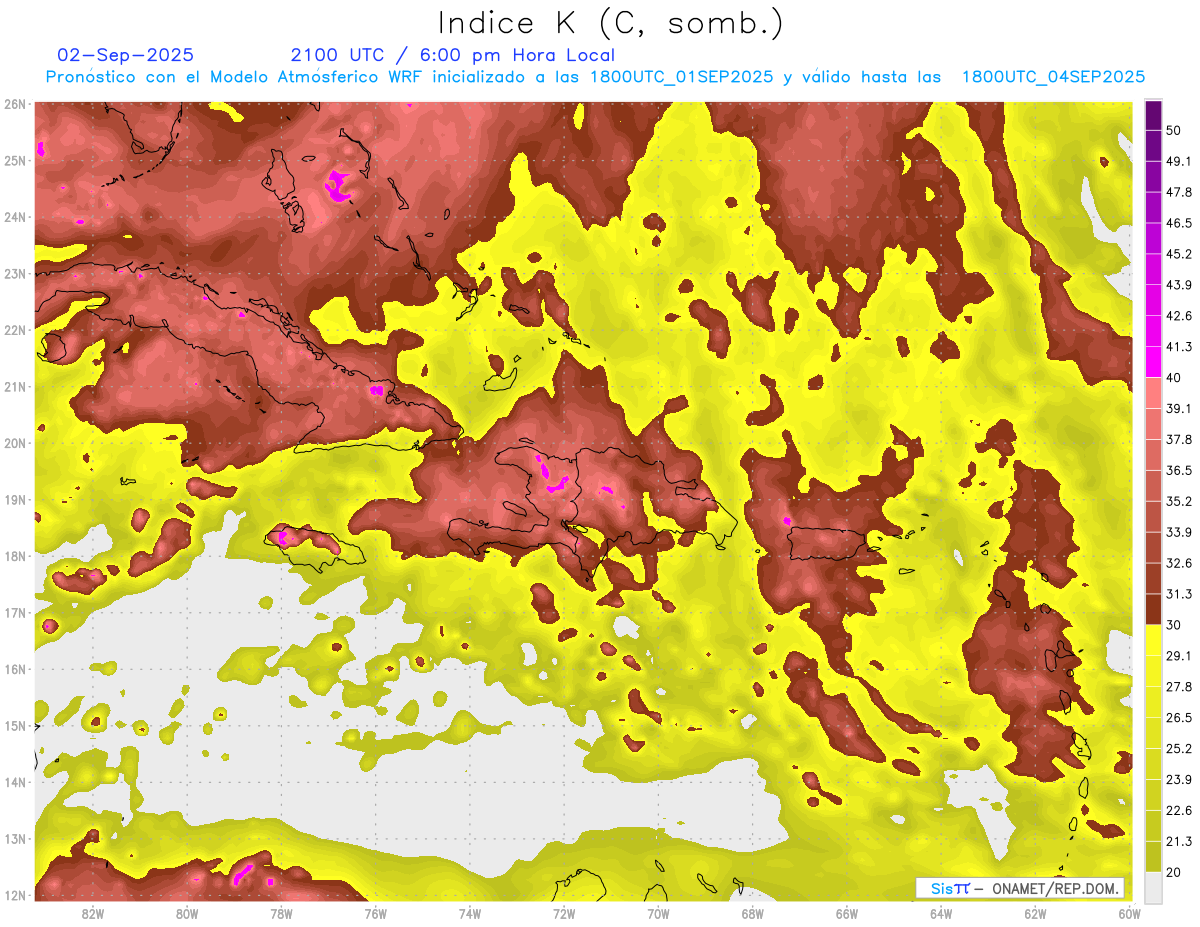Click the colorbar label "40"
The image size is (1200, 927).
pyautogui.click(x=1174, y=377)
